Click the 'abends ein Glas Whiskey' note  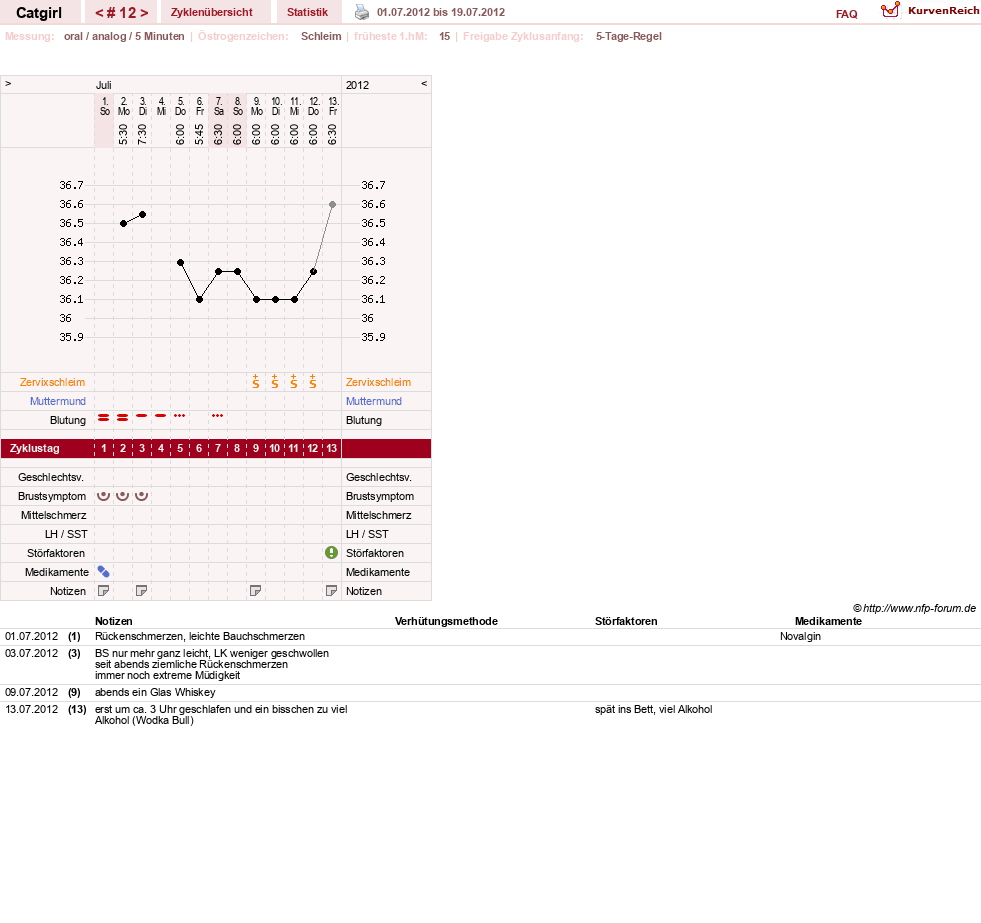[155, 692]
